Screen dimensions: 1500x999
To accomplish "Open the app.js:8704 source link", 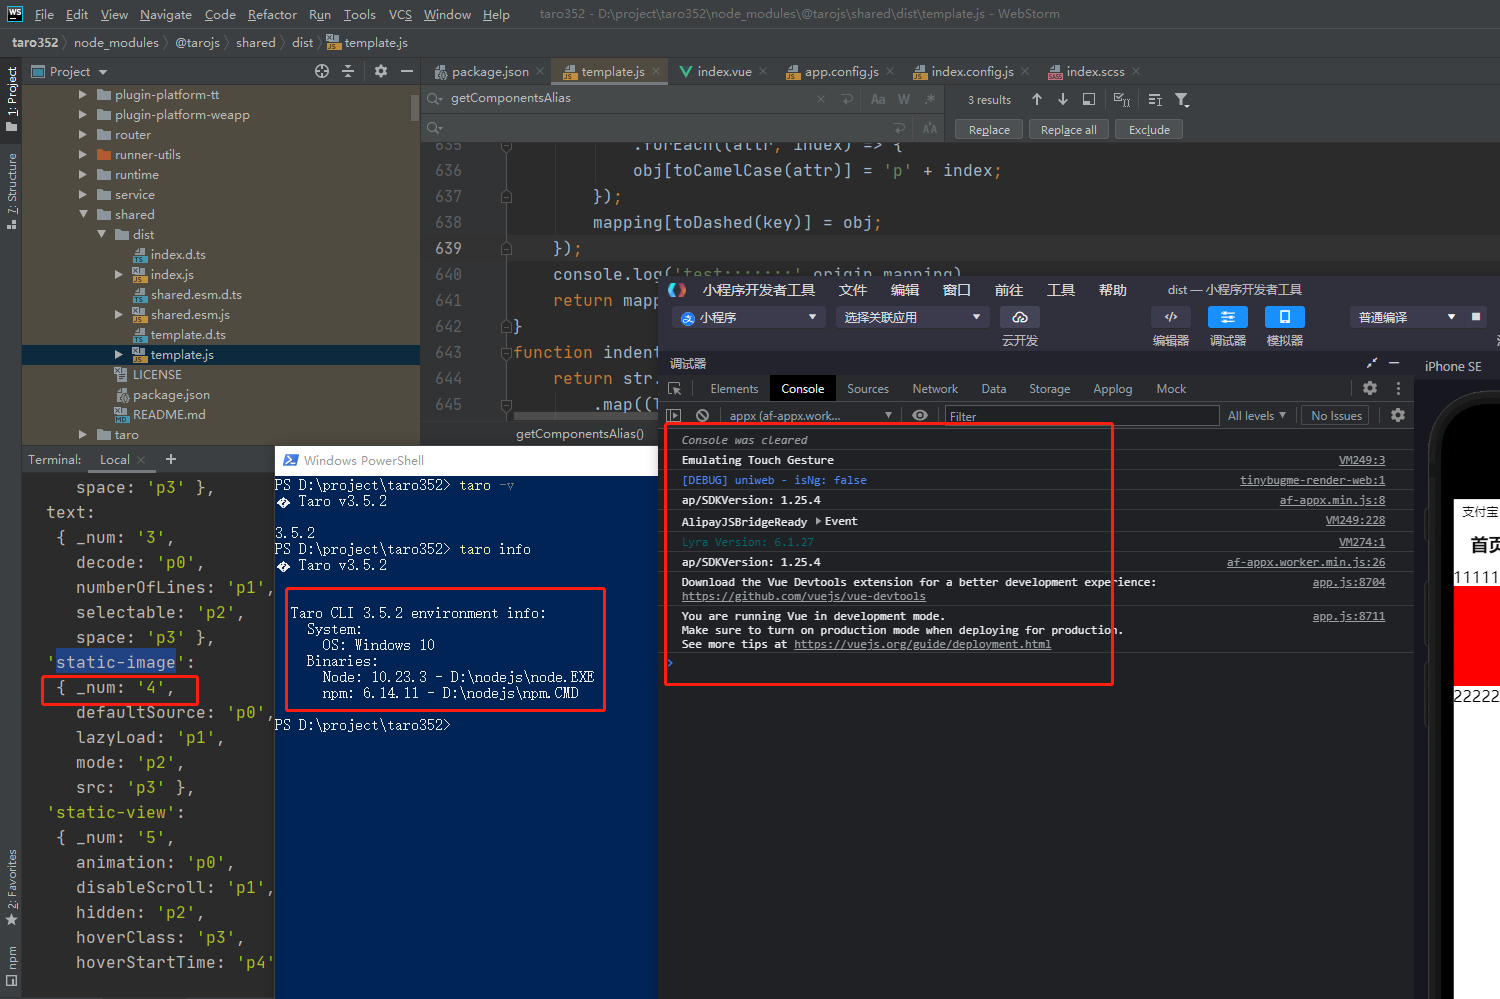I will [x=1349, y=582].
